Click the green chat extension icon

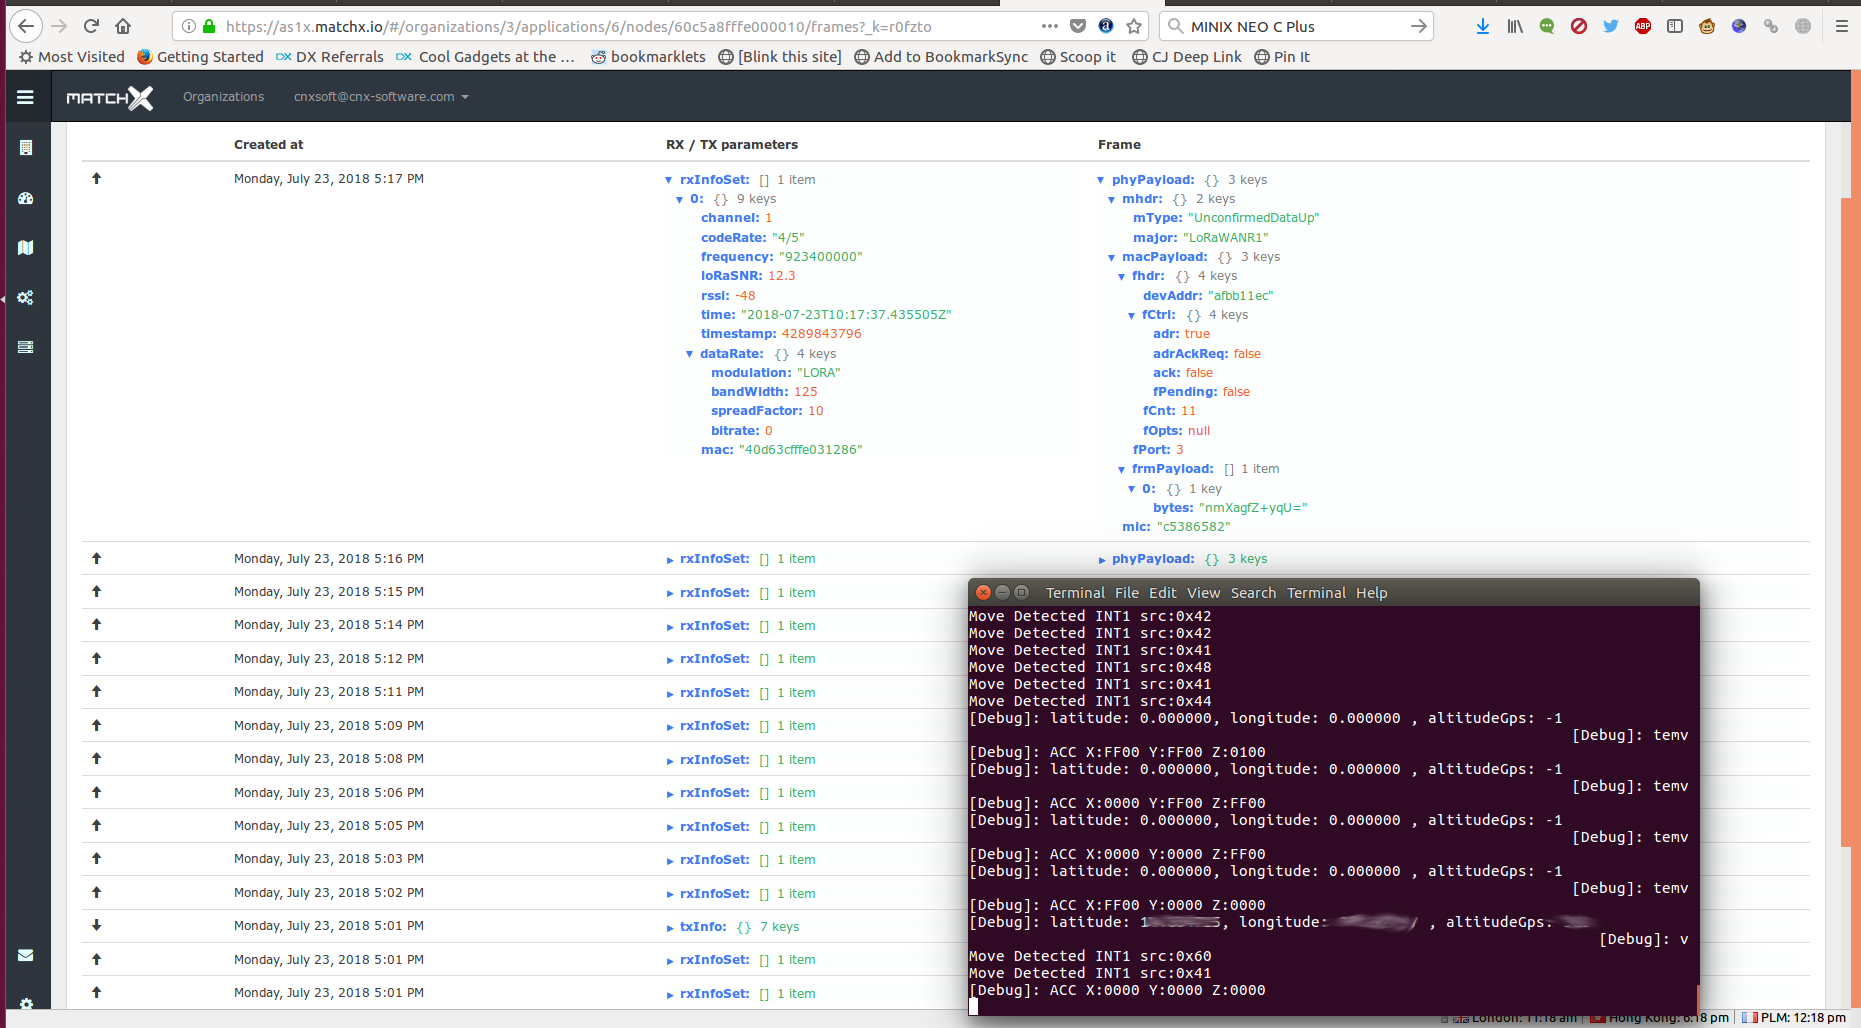(x=1547, y=26)
